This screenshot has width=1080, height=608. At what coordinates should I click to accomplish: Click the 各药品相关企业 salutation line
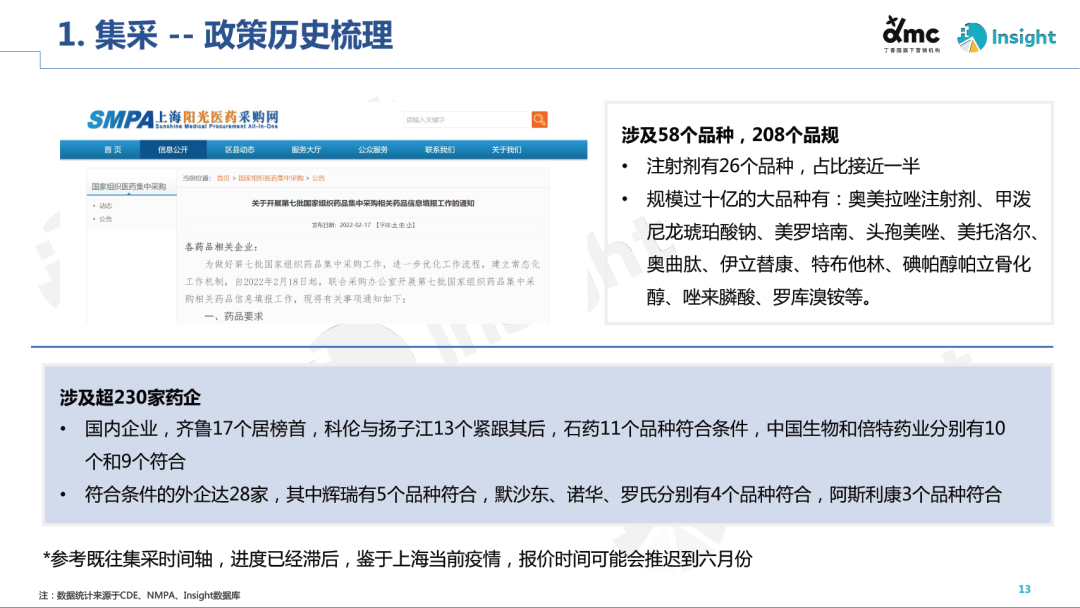(221, 247)
